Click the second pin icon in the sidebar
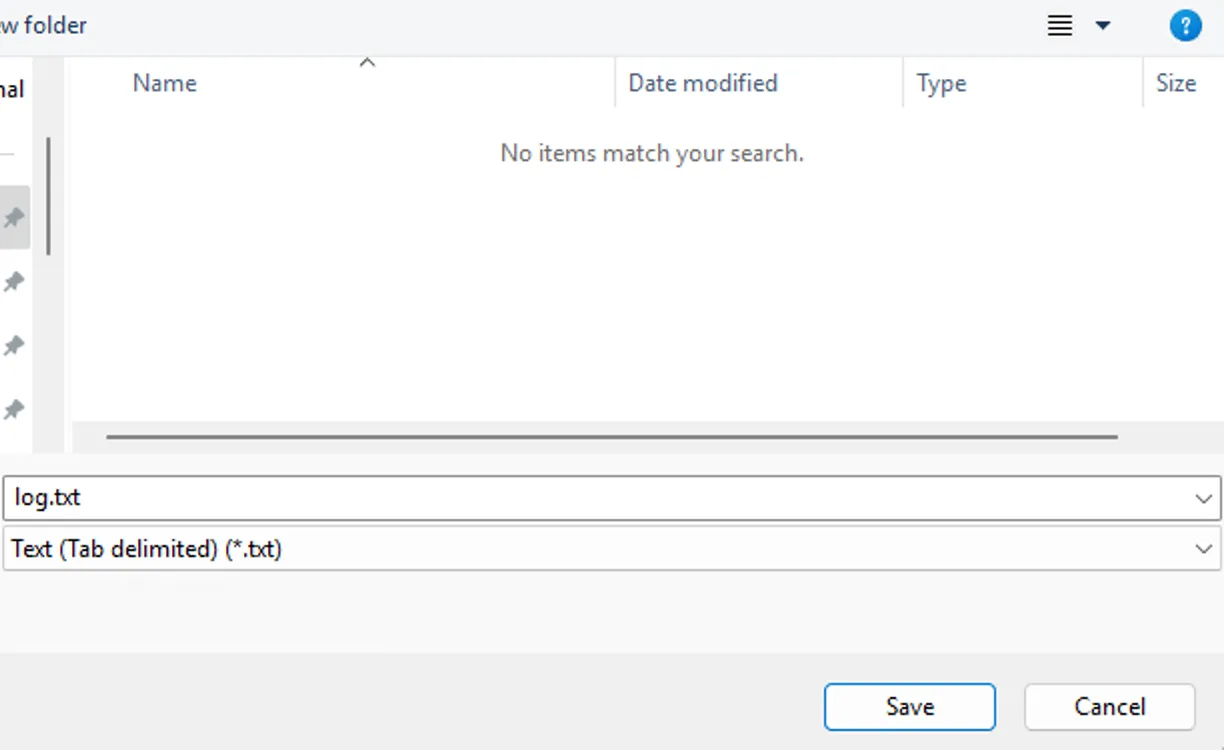 [14, 282]
